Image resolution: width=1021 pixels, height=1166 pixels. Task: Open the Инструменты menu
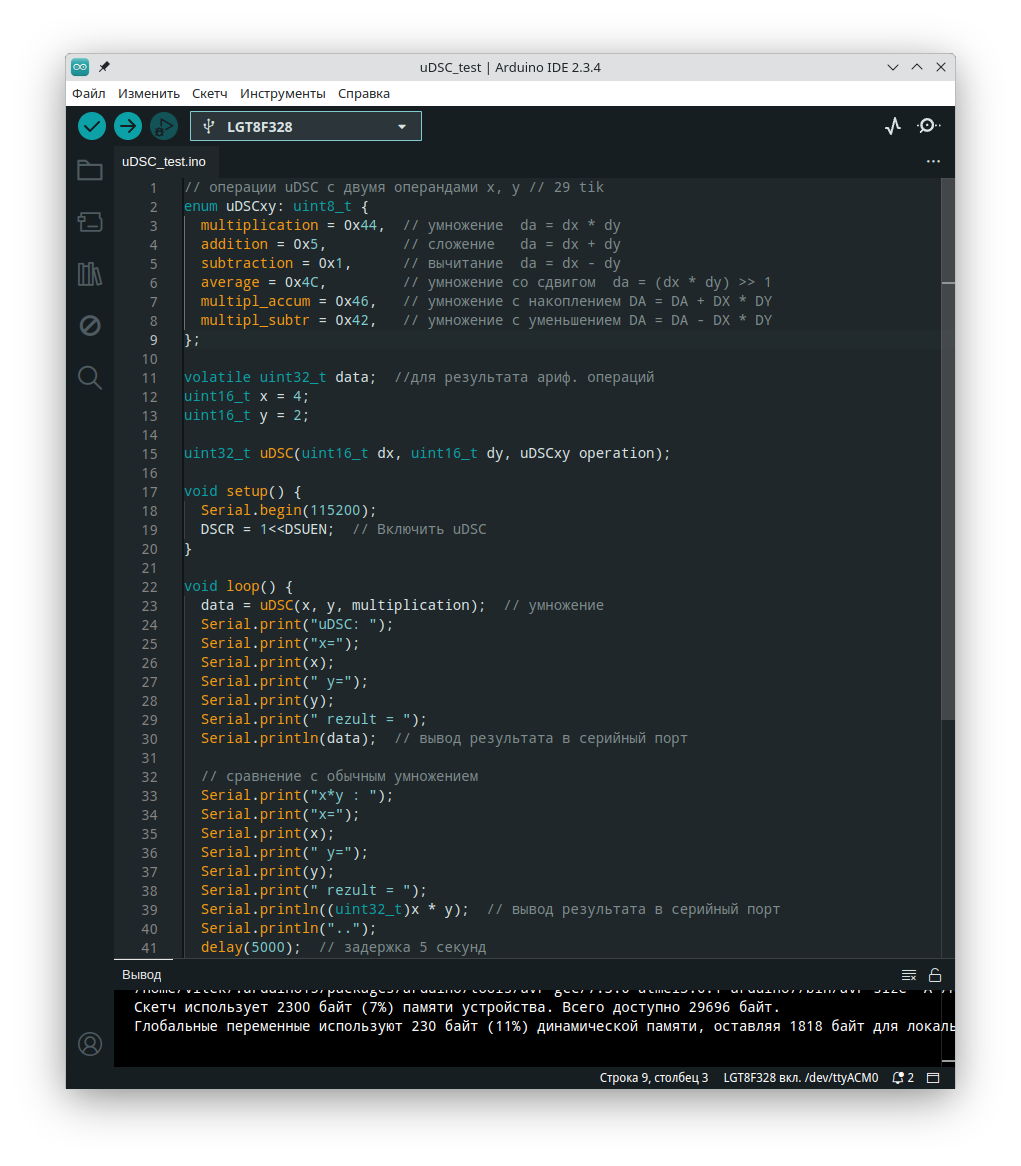283,94
